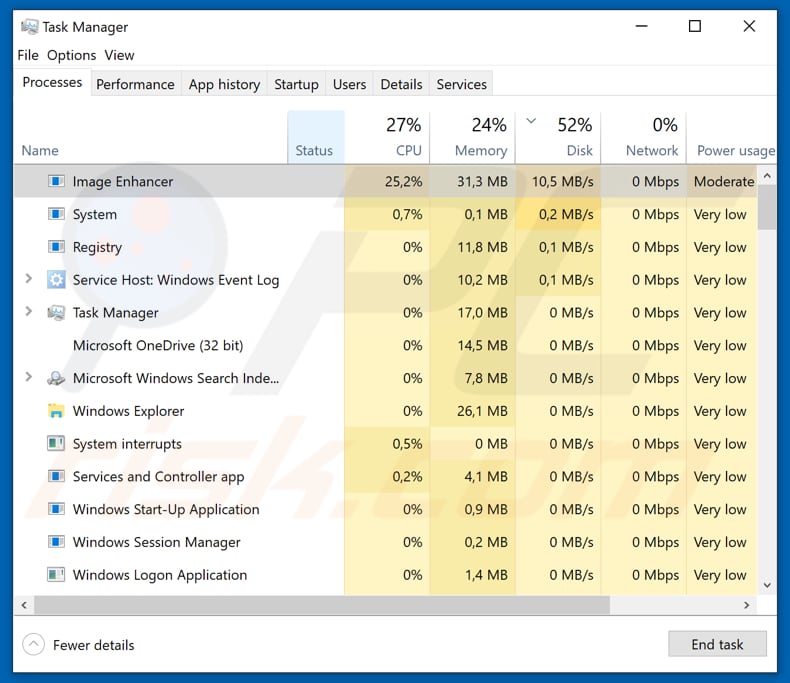Open the View menu
The height and width of the screenshot is (683, 790).
119,55
